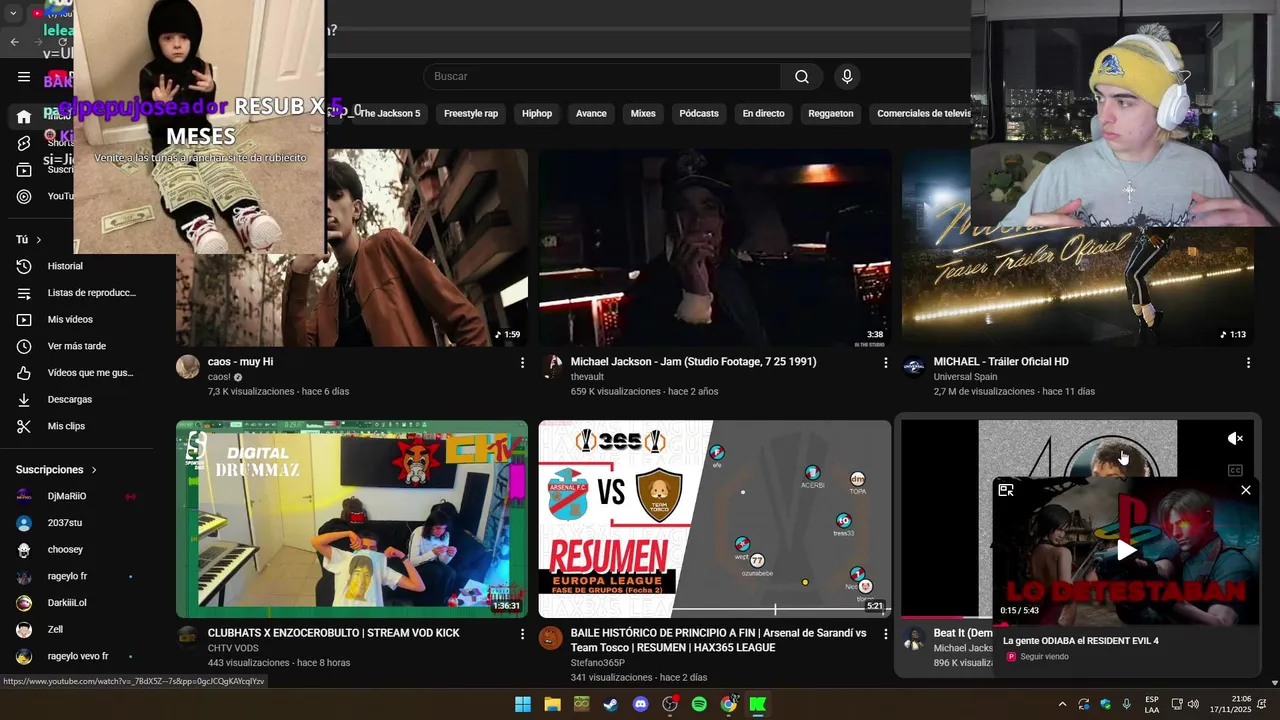The image size is (1280, 720).
Task: Open options menu for Michael Jackson - Jam
Action: pos(885,363)
